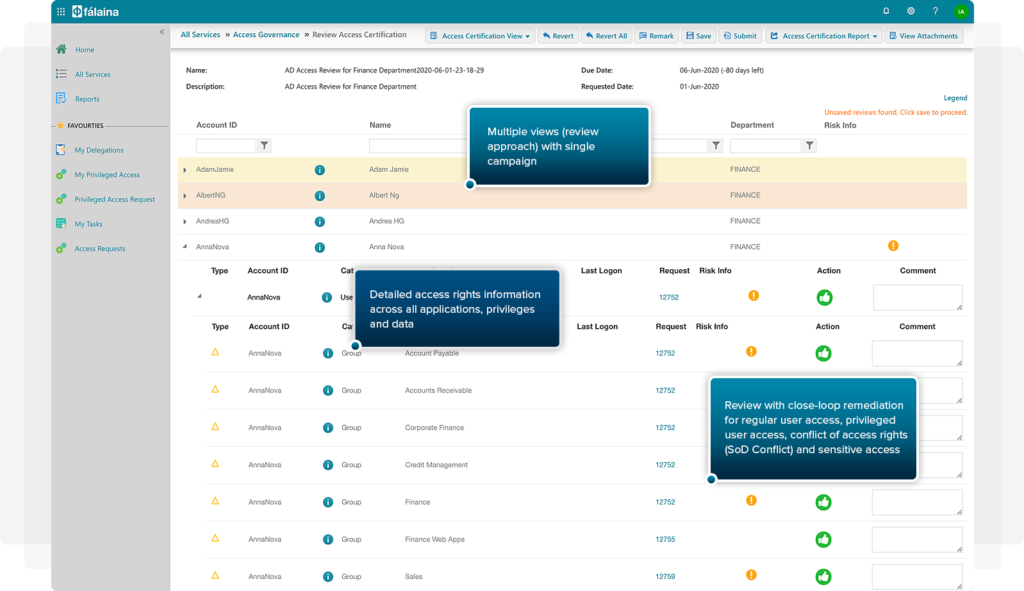Click risk warning icon in Sales row
Viewport: 1024px width, 591px height.
tap(751, 575)
